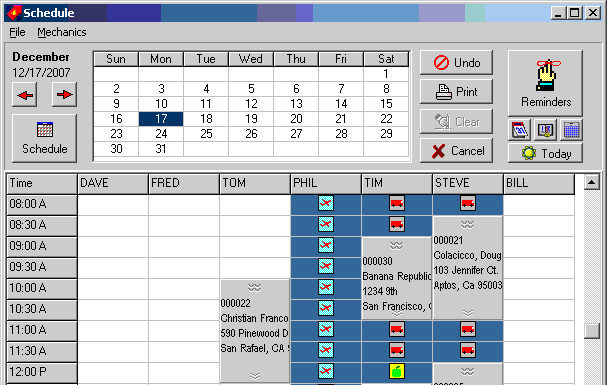The height and width of the screenshot is (385, 607).
Task: Open the Mechanics menu
Action: 62,32
